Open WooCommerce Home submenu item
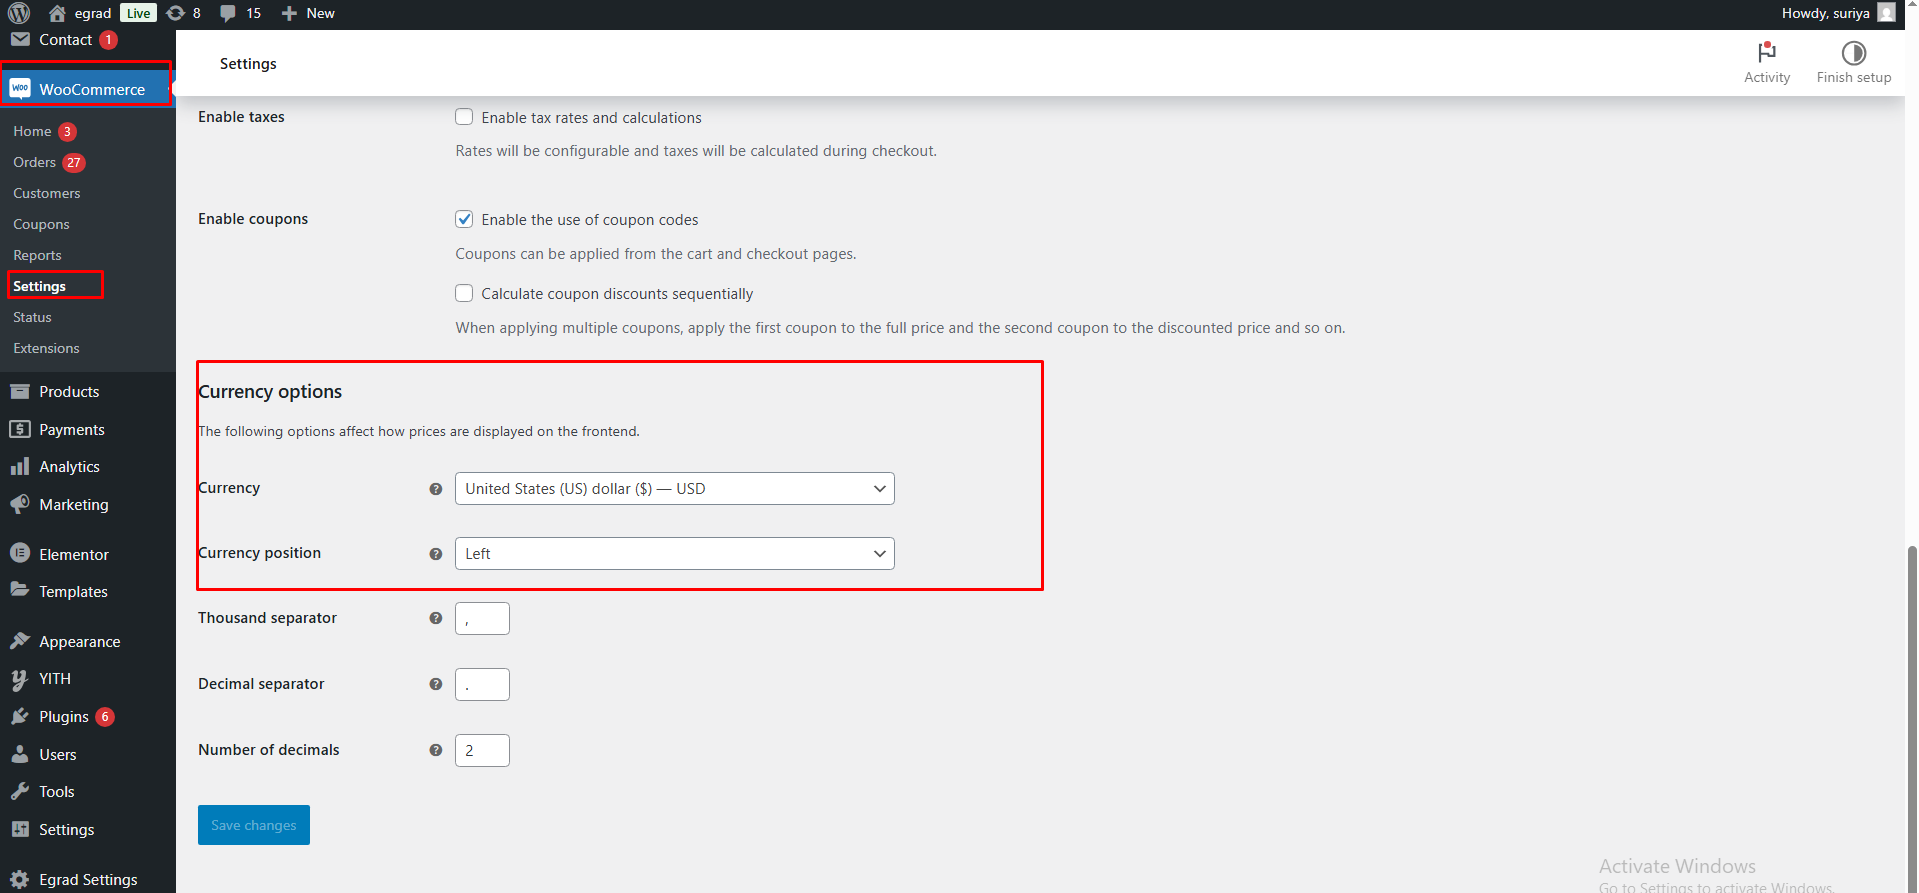 click(32, 131)
